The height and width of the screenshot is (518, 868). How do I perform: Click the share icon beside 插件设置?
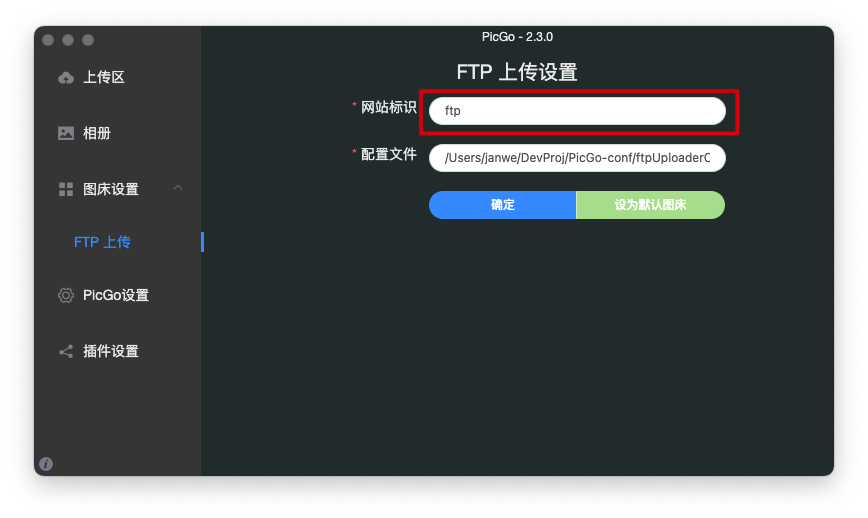click(66, 351)
